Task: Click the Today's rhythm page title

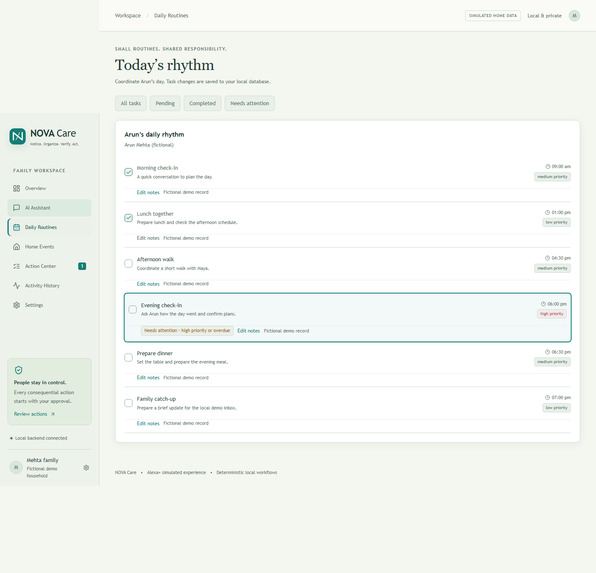Action: pos(165,65)
